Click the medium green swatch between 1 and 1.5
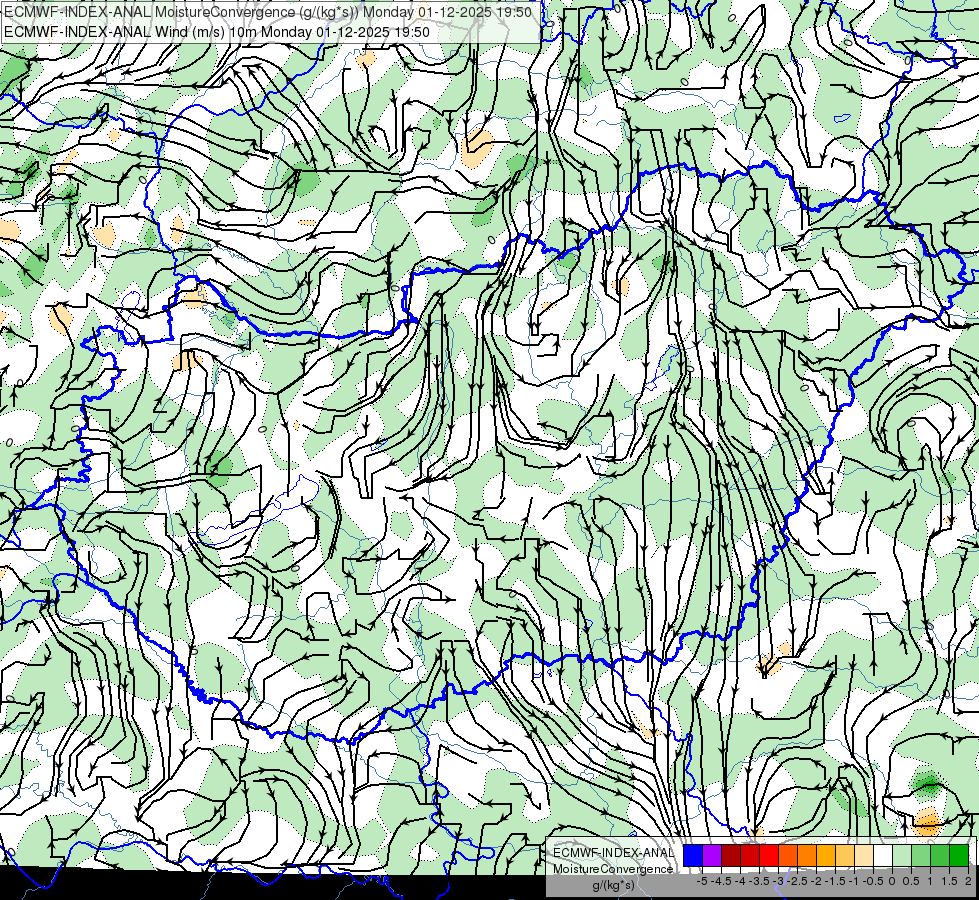 [940, 856]
